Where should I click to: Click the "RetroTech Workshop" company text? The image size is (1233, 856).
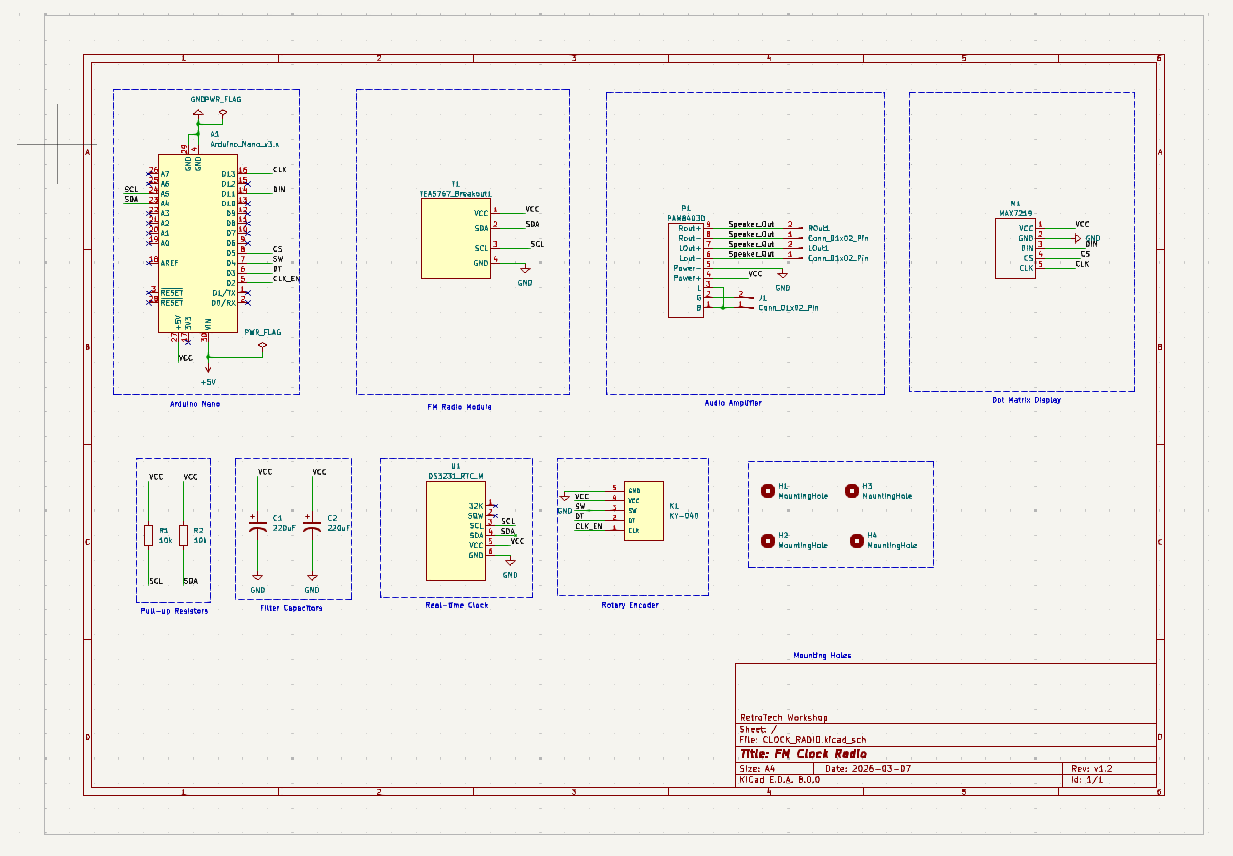[x=783, y=717]
